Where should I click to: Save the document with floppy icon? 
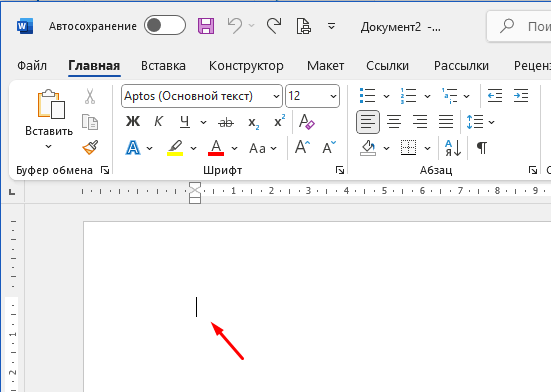tap(206, 26)
